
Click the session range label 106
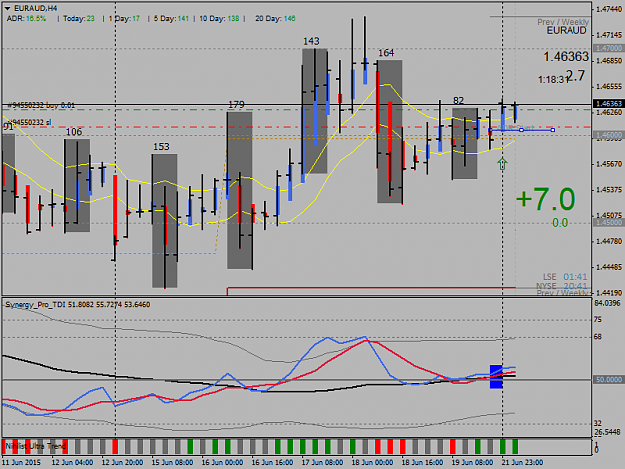tap(74, 132)
